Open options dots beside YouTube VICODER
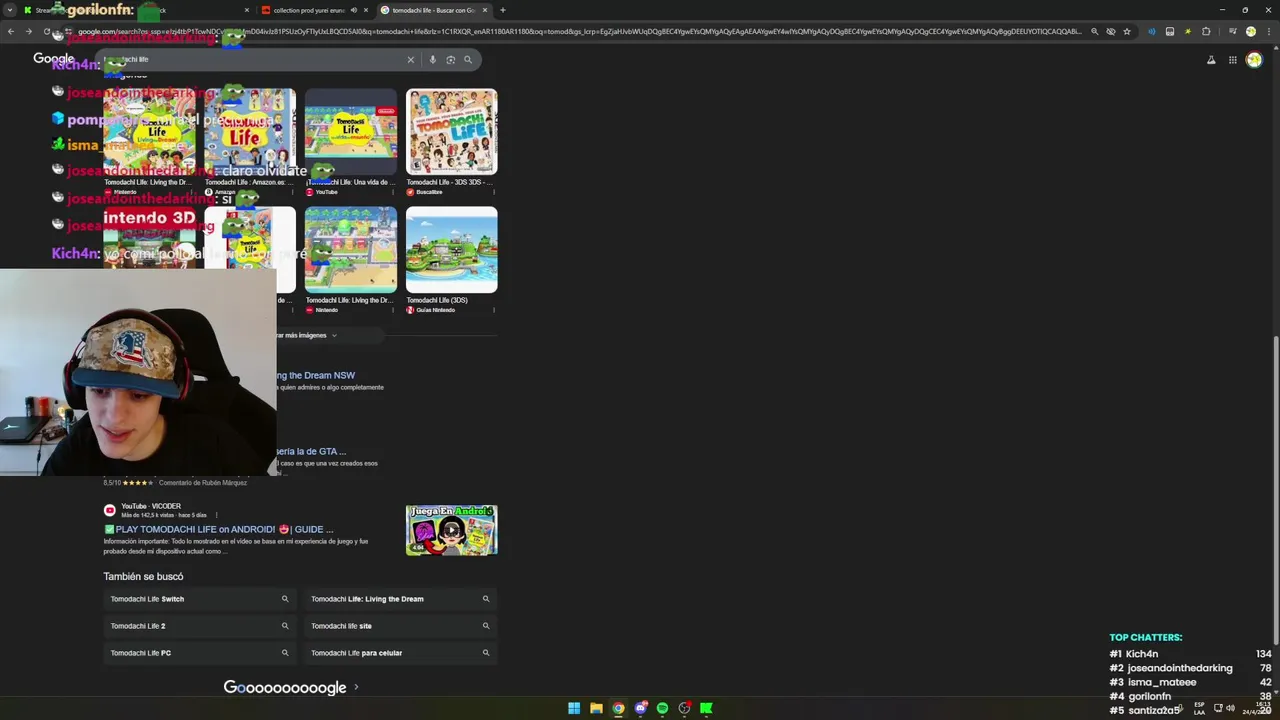The height and width of the screenshot is (720, 1280). [x=216, y=515]
